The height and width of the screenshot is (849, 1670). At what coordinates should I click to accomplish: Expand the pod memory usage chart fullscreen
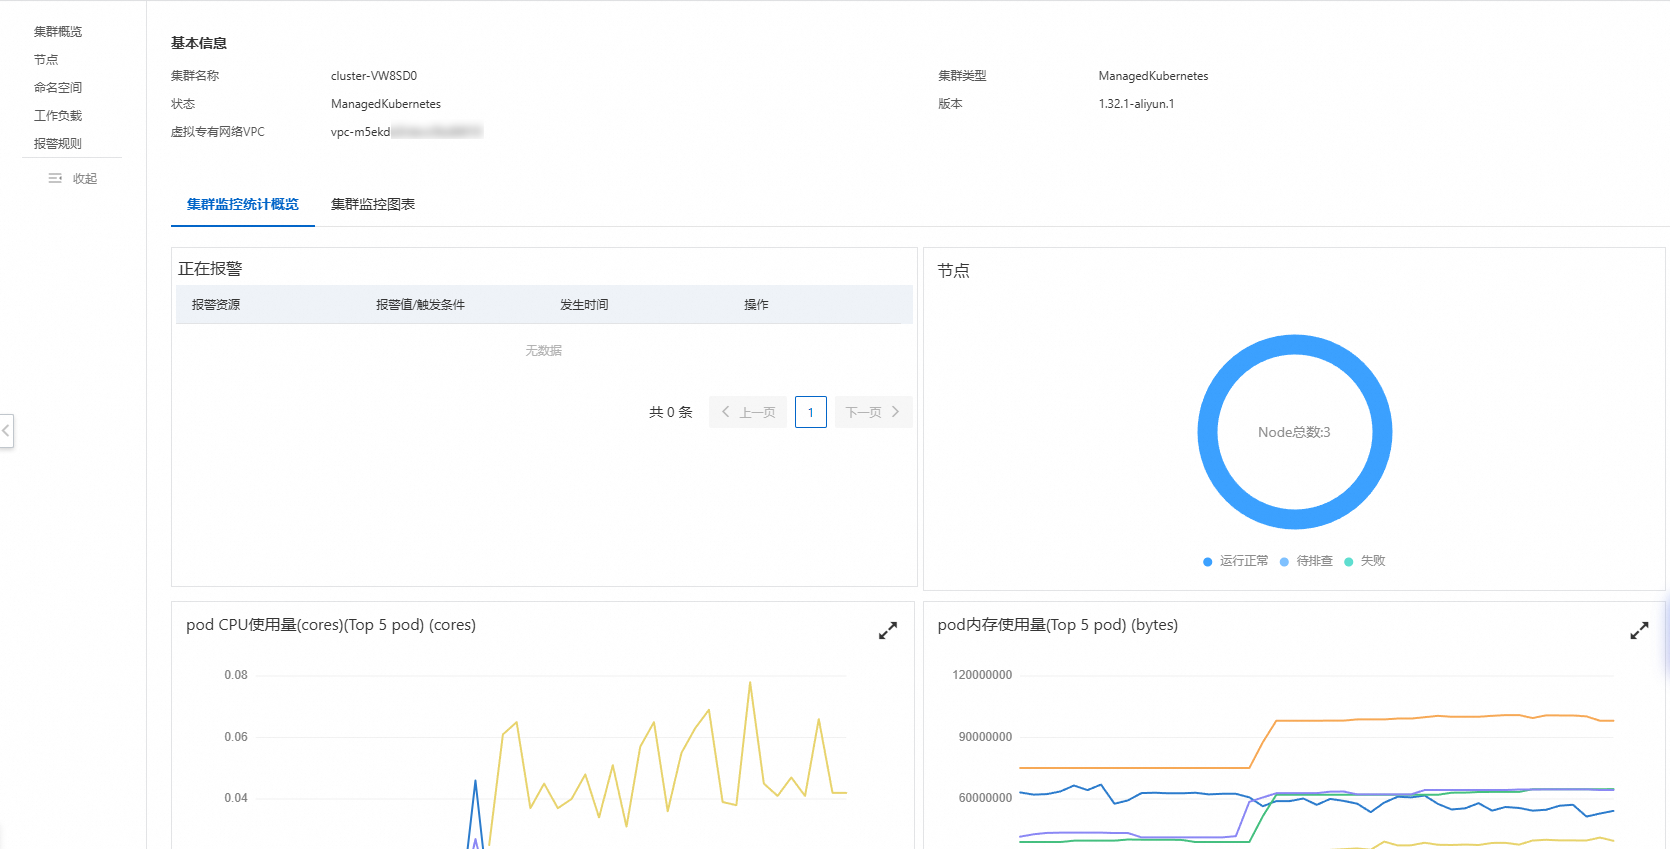pos(1639,631)
